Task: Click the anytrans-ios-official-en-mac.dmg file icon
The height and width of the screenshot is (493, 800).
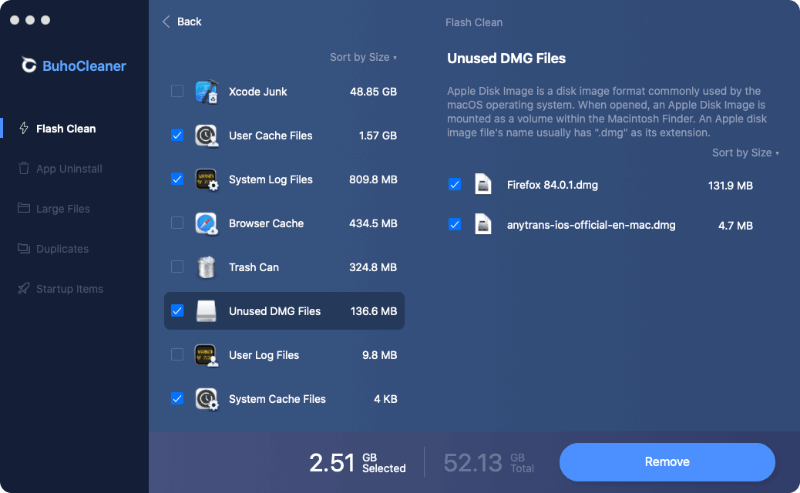Action: click(483, 225)
